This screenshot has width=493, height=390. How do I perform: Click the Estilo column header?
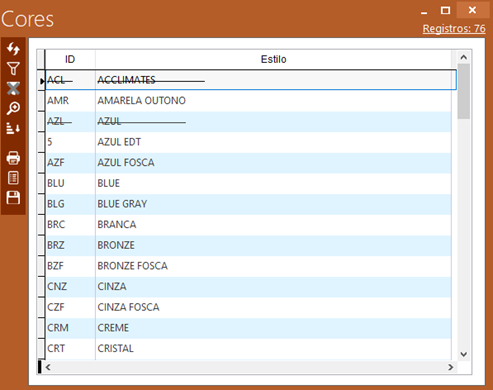[273, 59]
